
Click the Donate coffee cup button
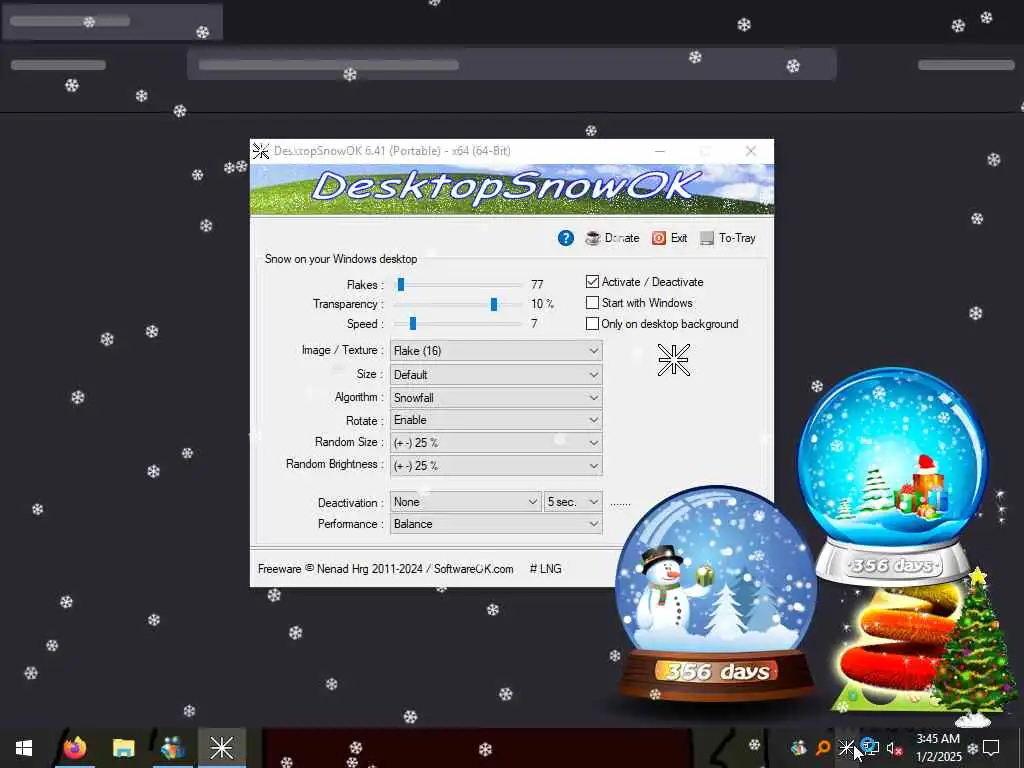click(x=612, y=238)
